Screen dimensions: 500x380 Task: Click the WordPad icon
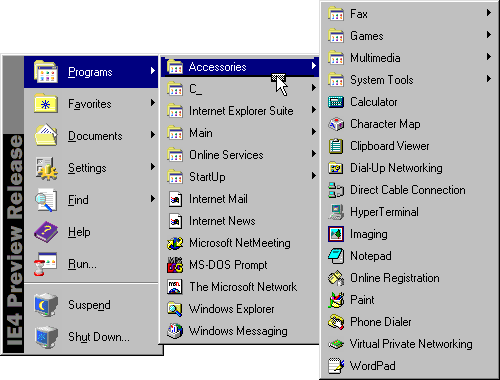[336, 366]
